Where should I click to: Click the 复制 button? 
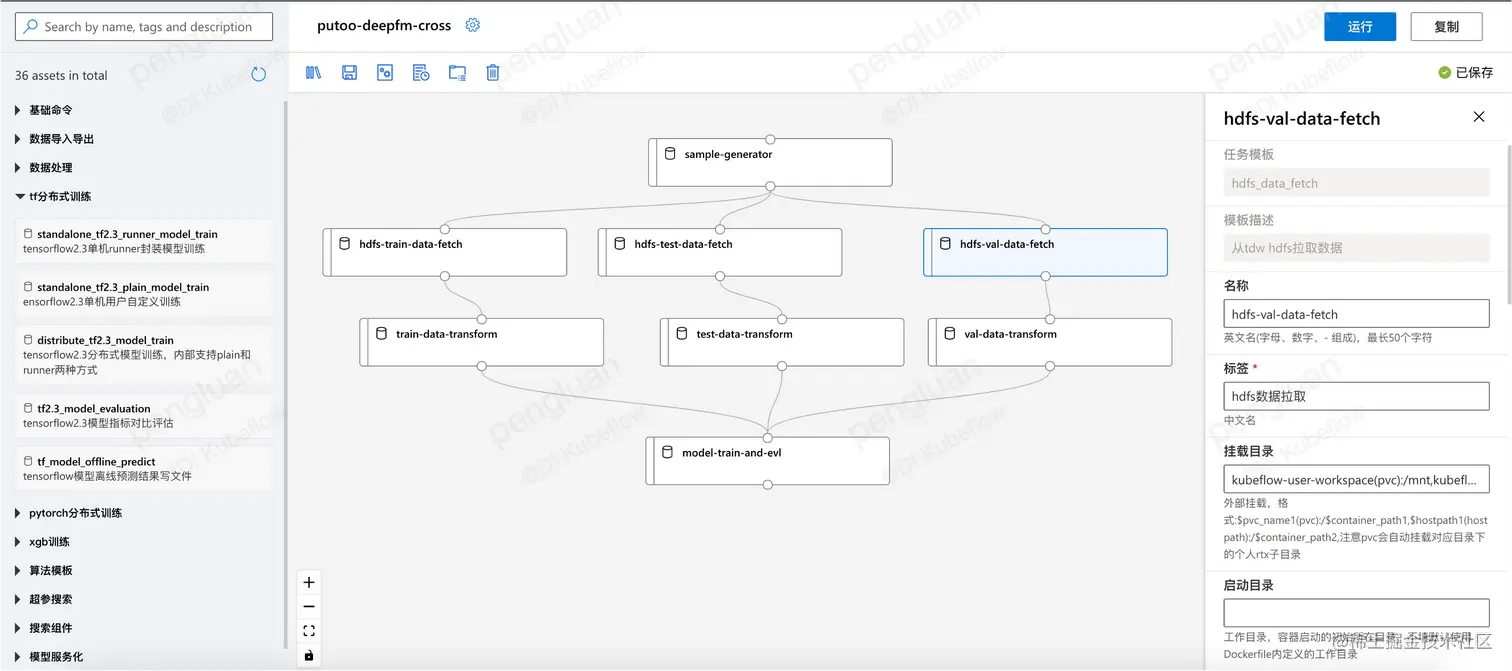[x=1446, y=27]
